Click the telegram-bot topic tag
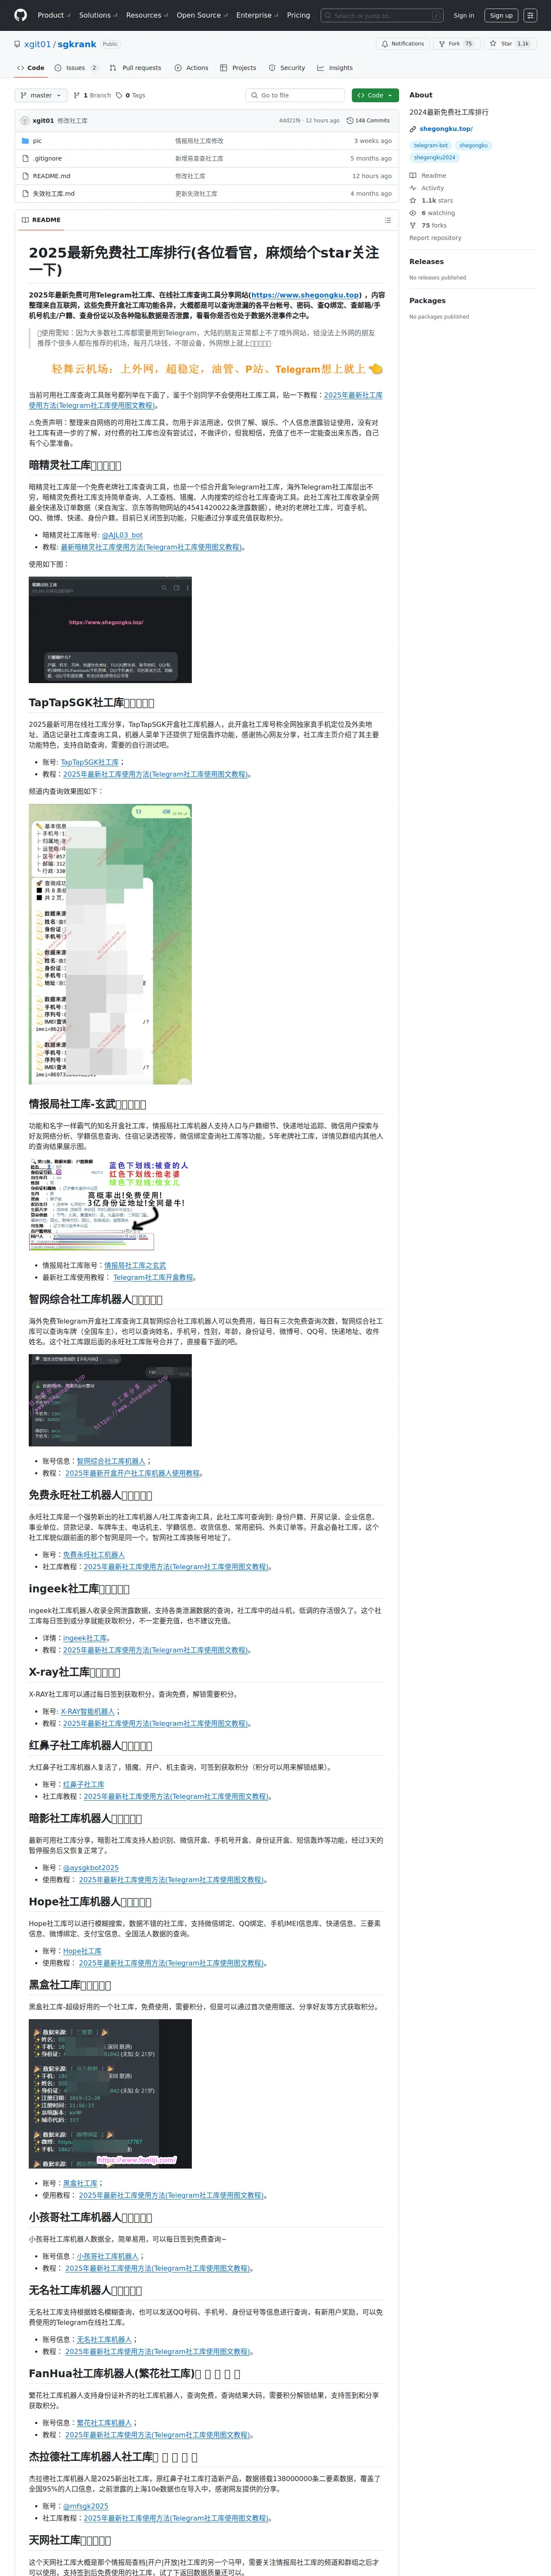Image resolution: width=551 pixels, height=2576 pixels. pos(431,145)
